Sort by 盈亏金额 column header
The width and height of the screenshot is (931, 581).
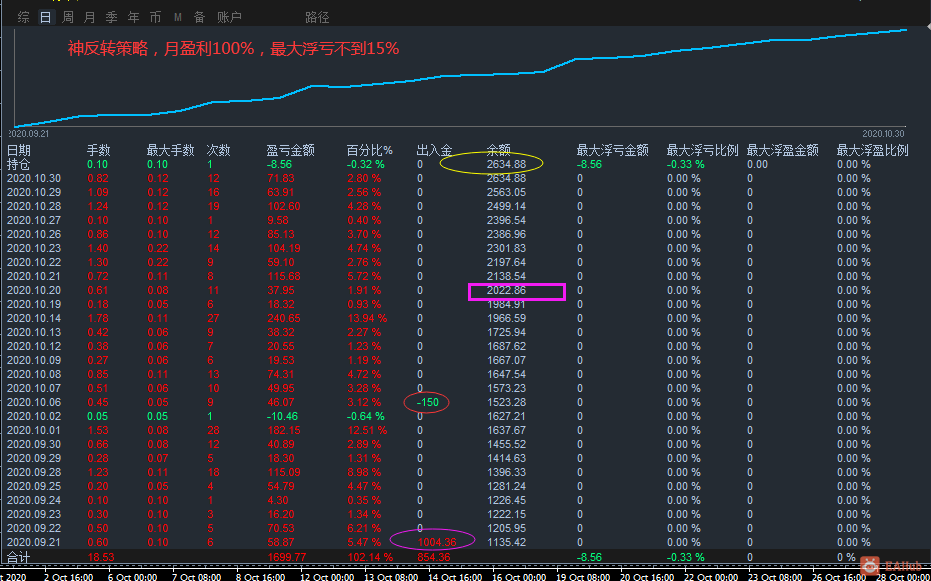[290, 150]
